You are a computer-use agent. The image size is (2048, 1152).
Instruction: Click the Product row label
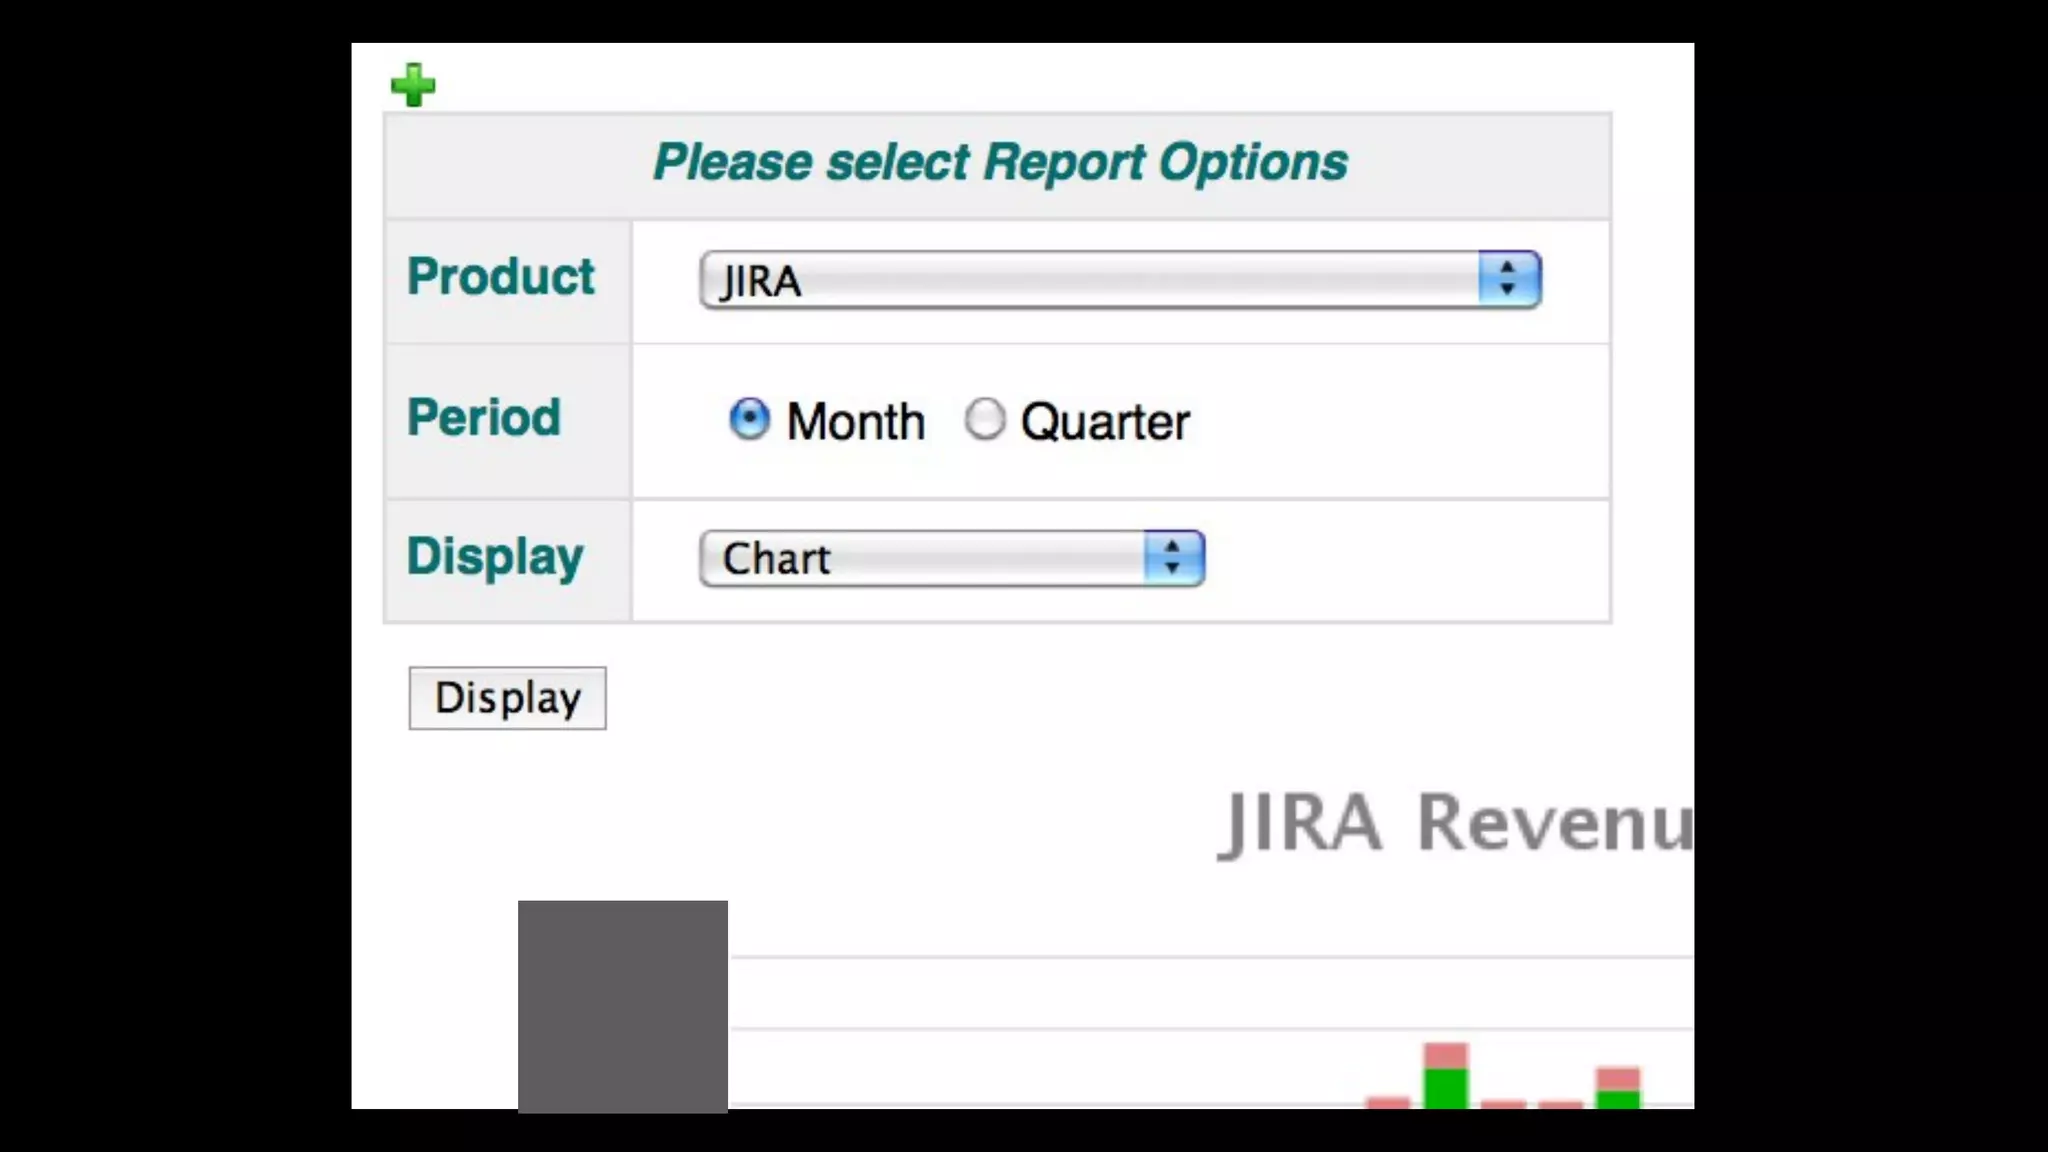click(x=500, y=277)
